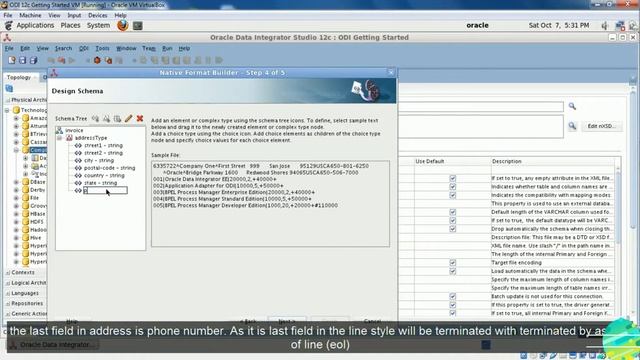Click the second Schema Tree add icon

tap(106, 118)
